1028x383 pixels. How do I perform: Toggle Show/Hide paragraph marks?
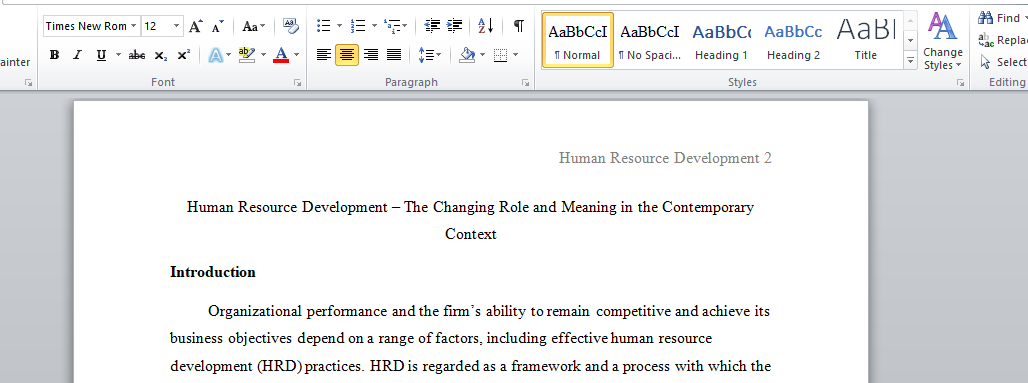coord(519,26)
